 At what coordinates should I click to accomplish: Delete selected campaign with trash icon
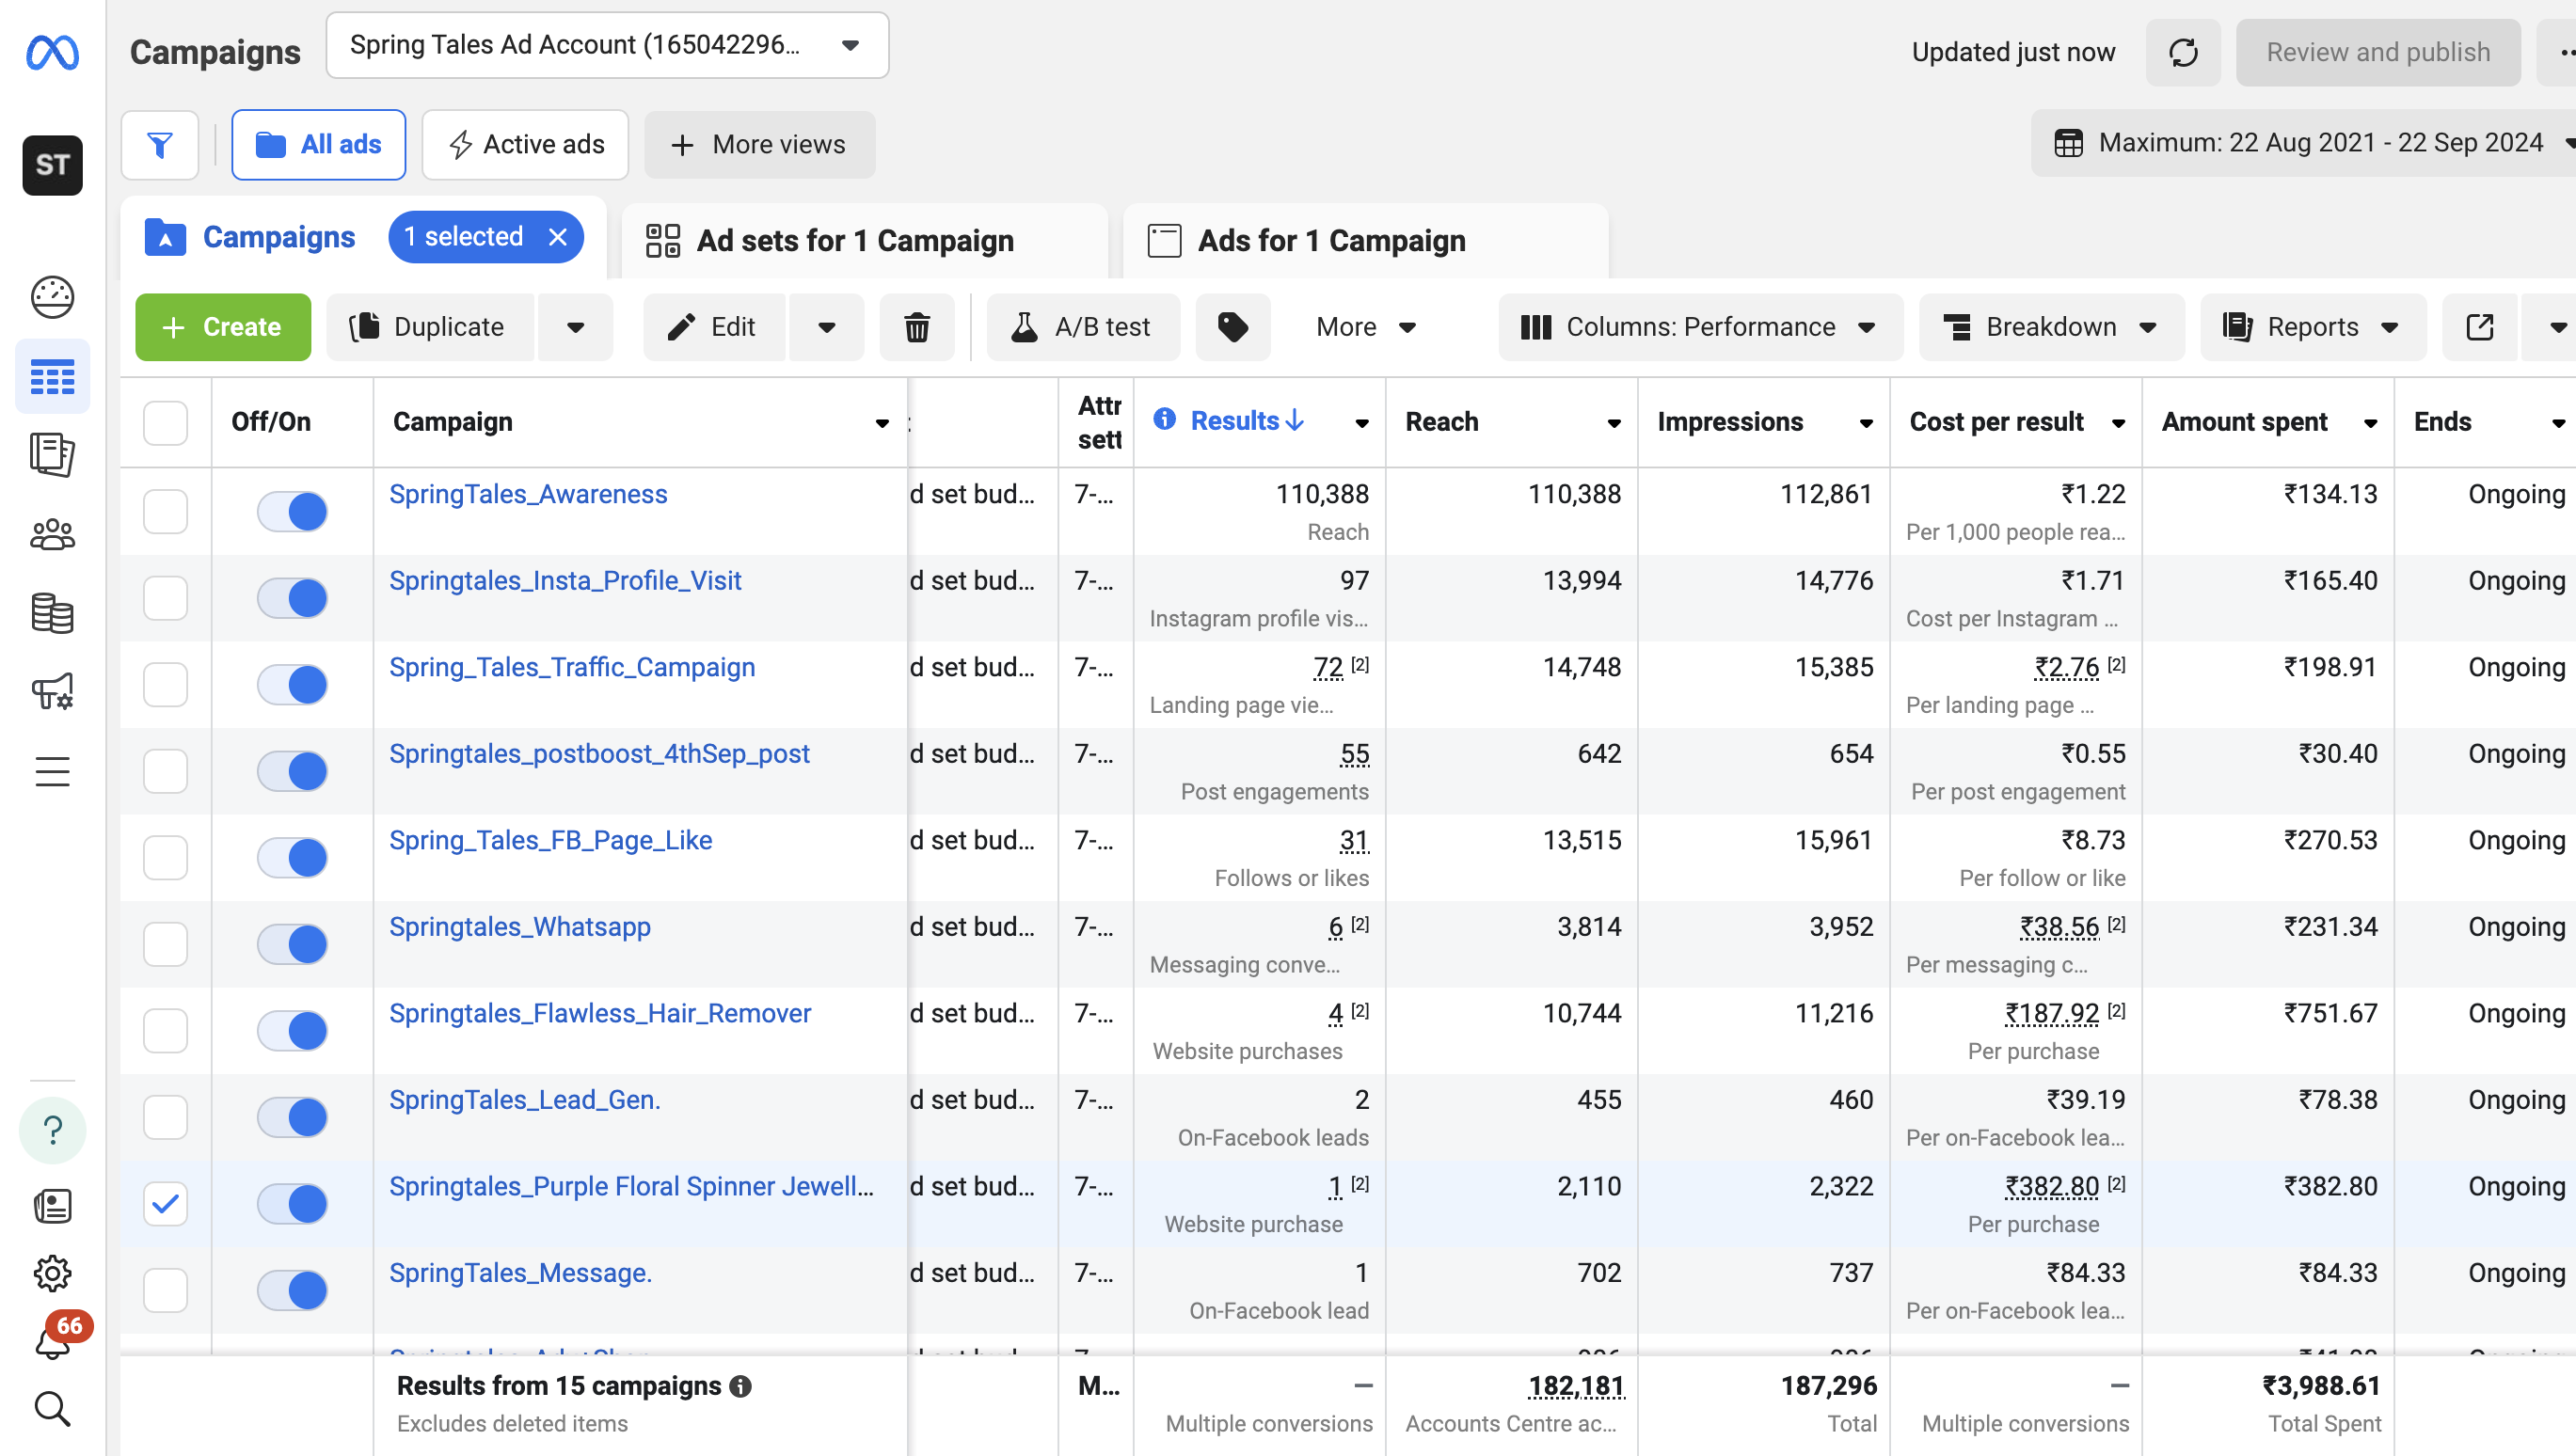coord(917,327)
